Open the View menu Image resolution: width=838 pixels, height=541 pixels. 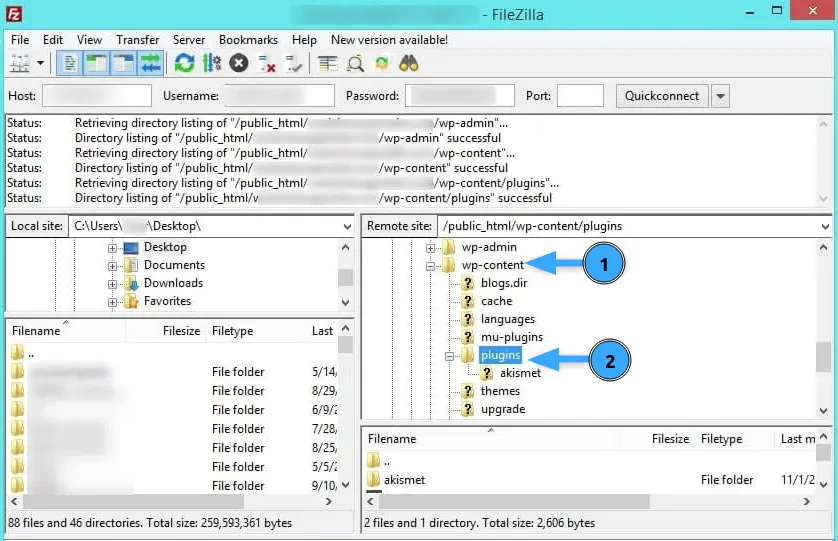click(89, 40)
